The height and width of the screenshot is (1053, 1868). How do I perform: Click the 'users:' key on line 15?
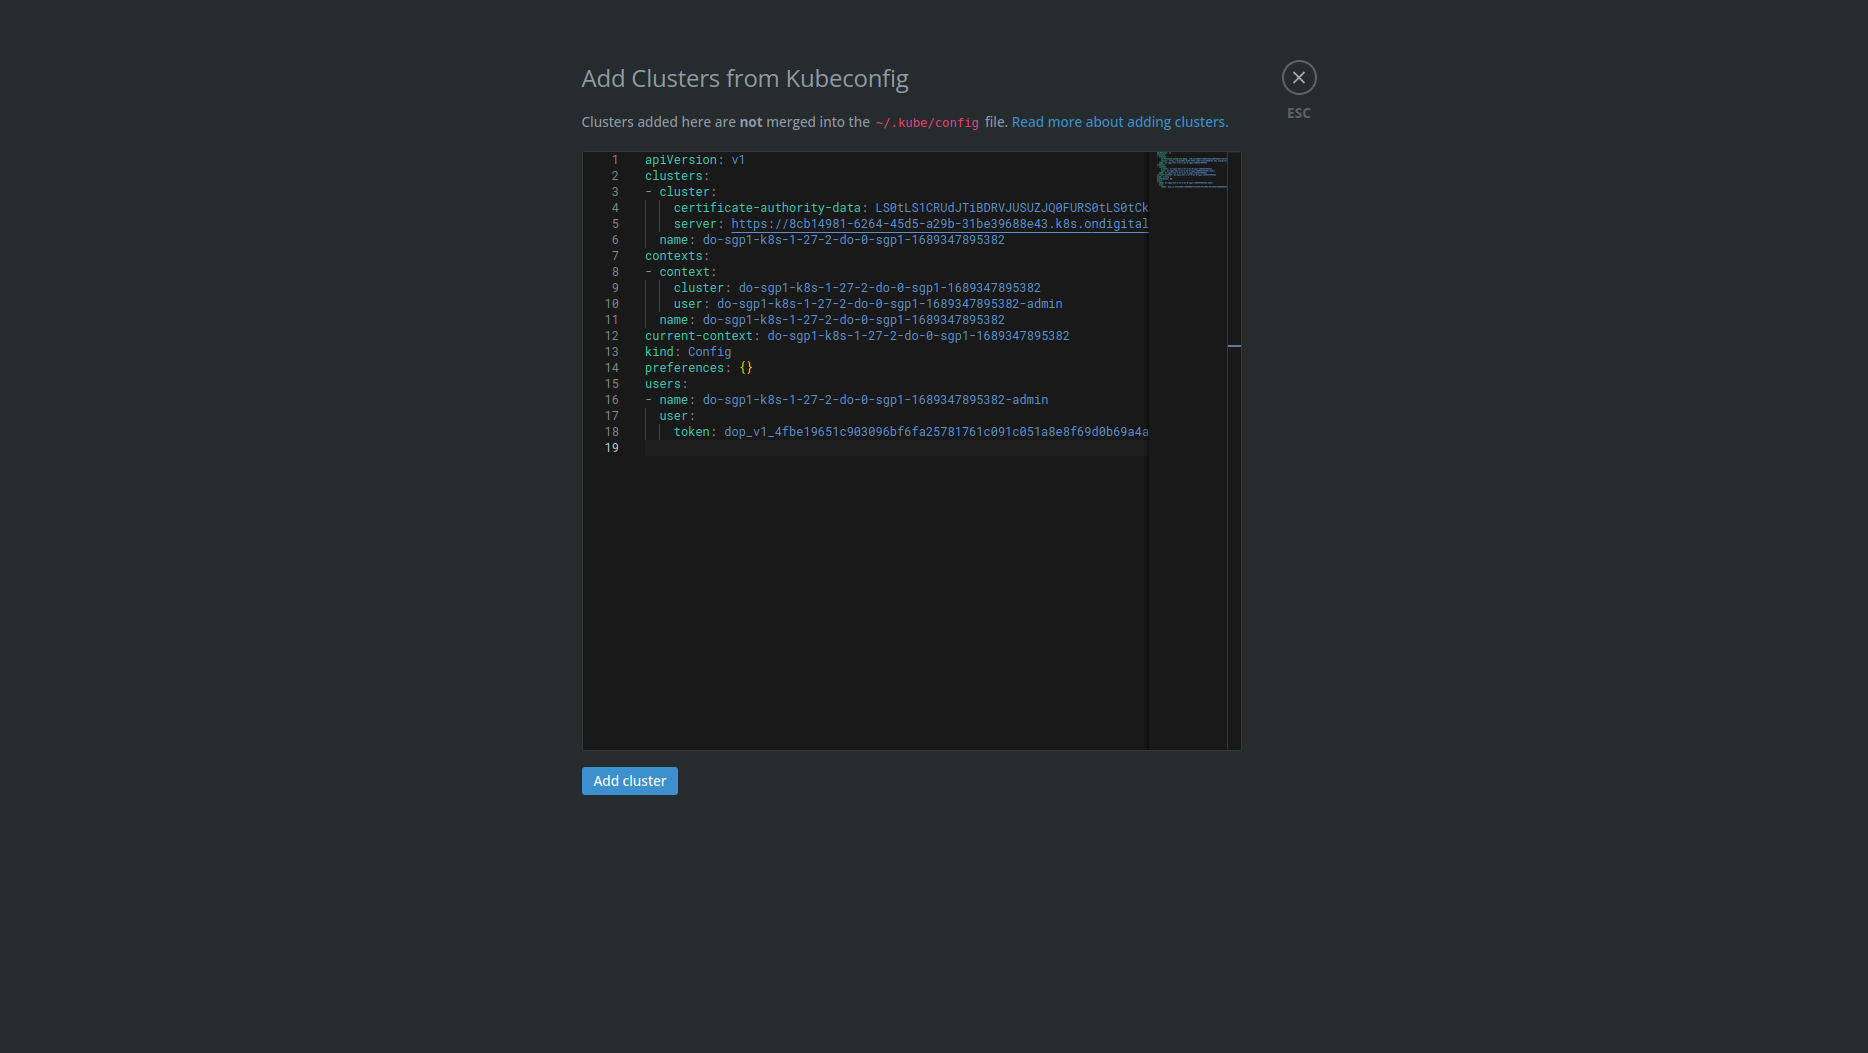[665, 384]
